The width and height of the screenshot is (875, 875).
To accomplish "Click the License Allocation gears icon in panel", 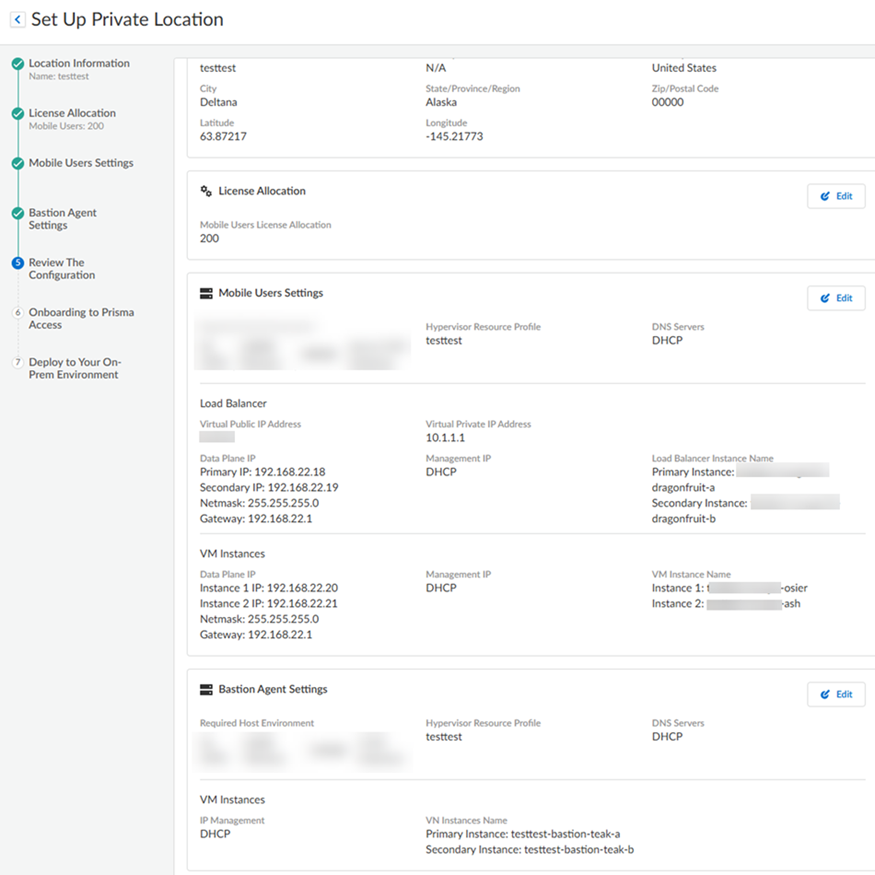I will pyautogui.click(x=206, y=191).
